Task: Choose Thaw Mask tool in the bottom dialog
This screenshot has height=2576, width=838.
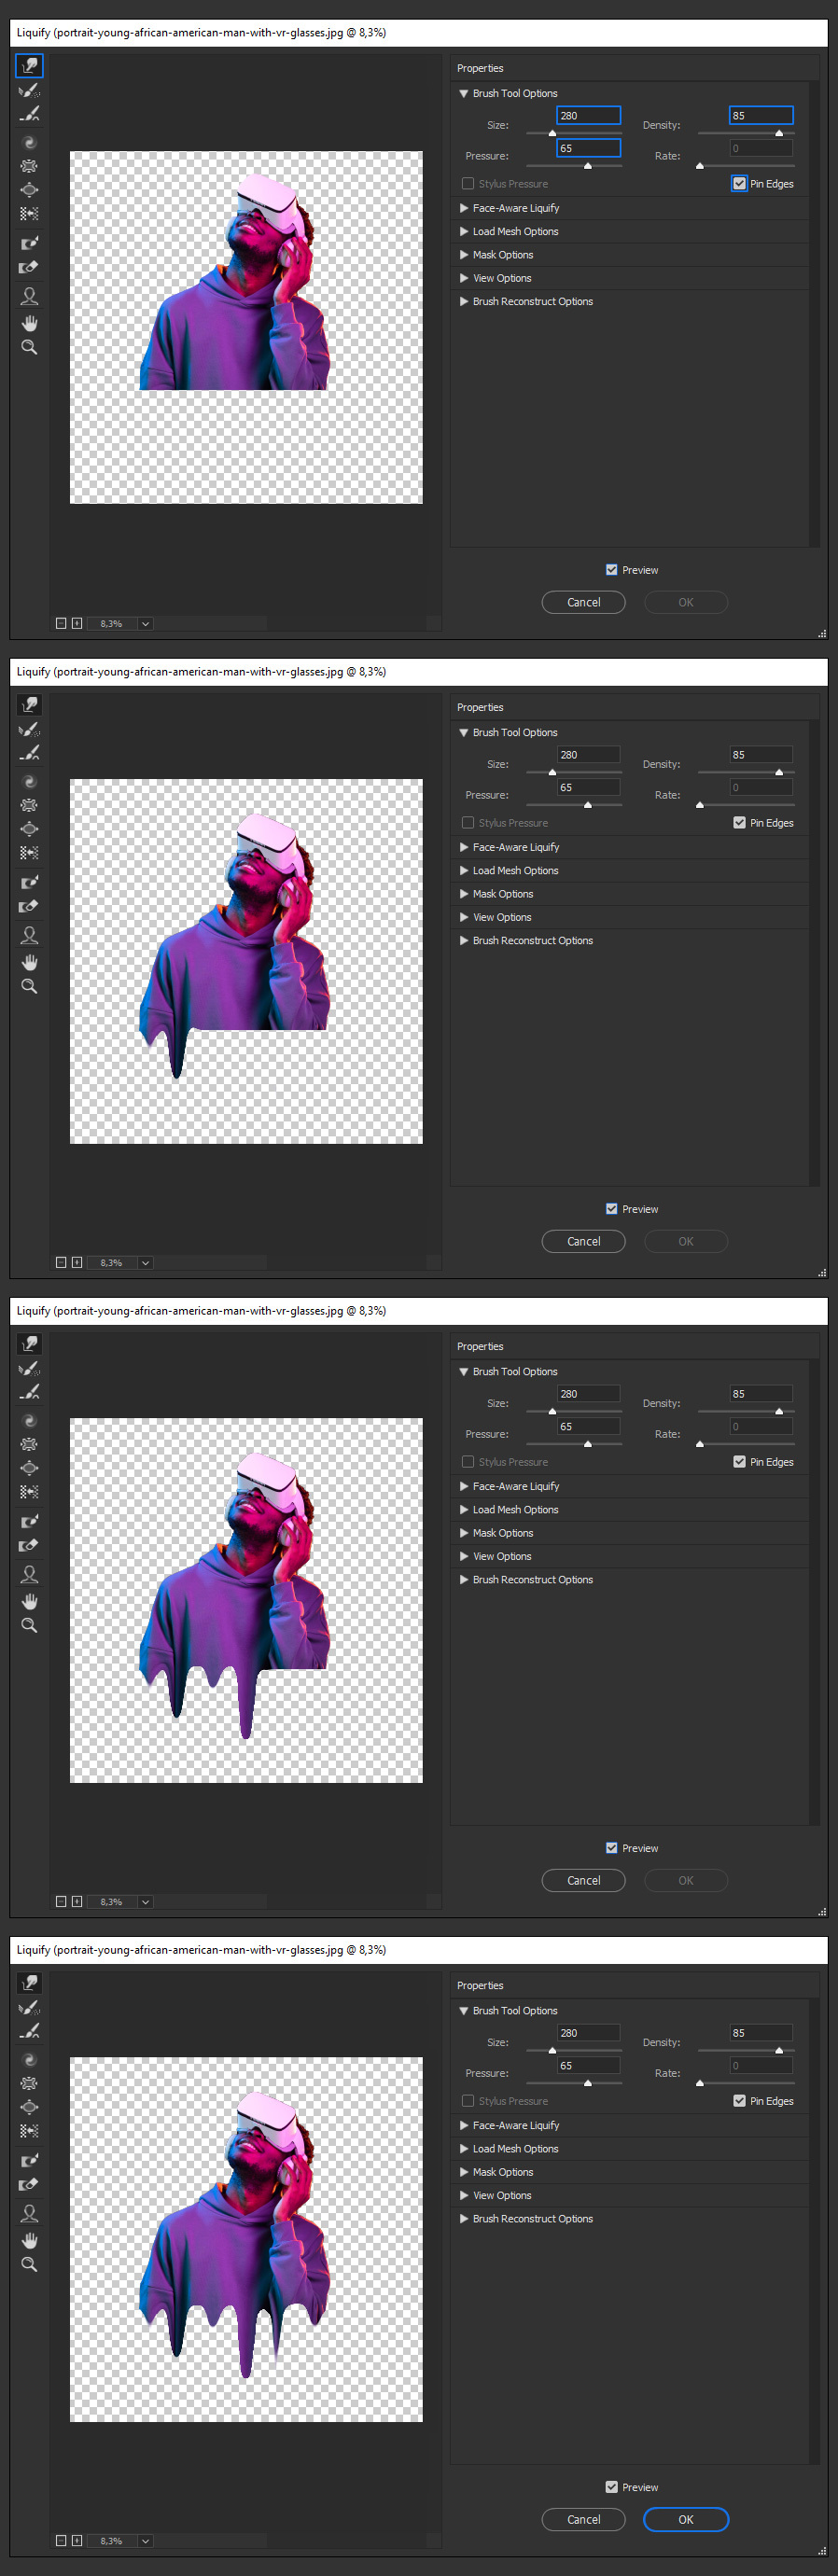Action: pos(29,2184)
